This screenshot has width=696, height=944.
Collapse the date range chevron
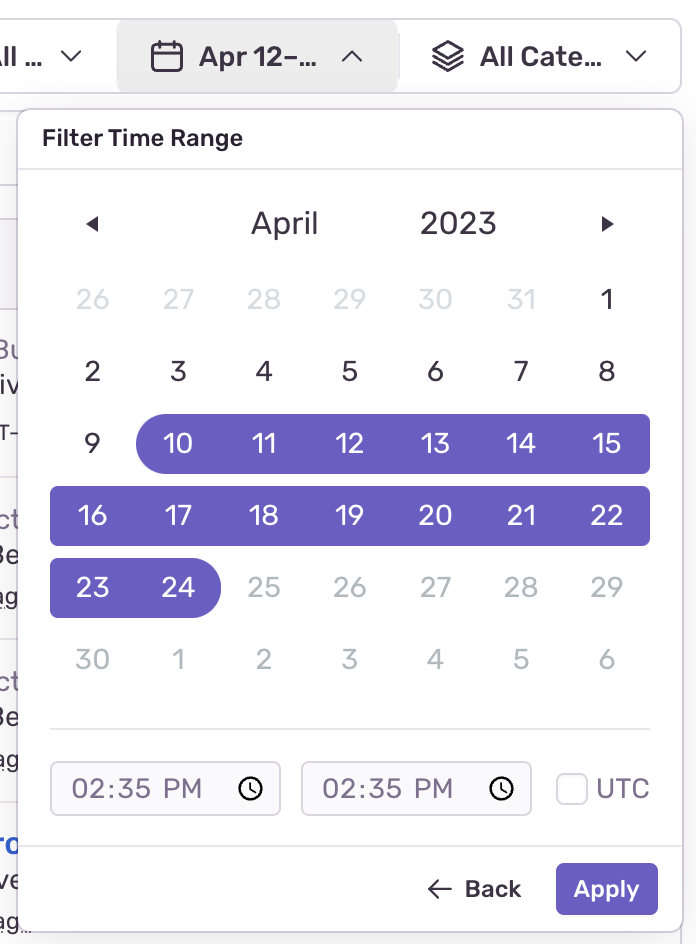click(x=352, y=57)
